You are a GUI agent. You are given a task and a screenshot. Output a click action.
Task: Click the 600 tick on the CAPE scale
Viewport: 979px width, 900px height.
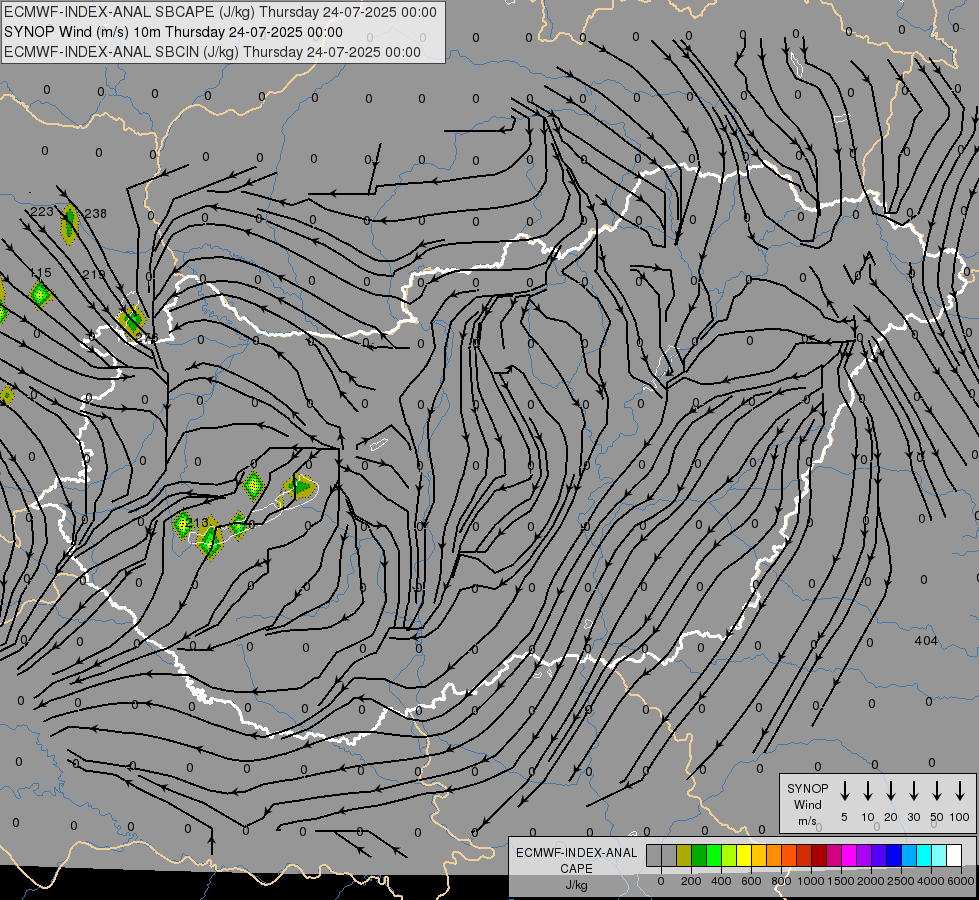[751, 881]
